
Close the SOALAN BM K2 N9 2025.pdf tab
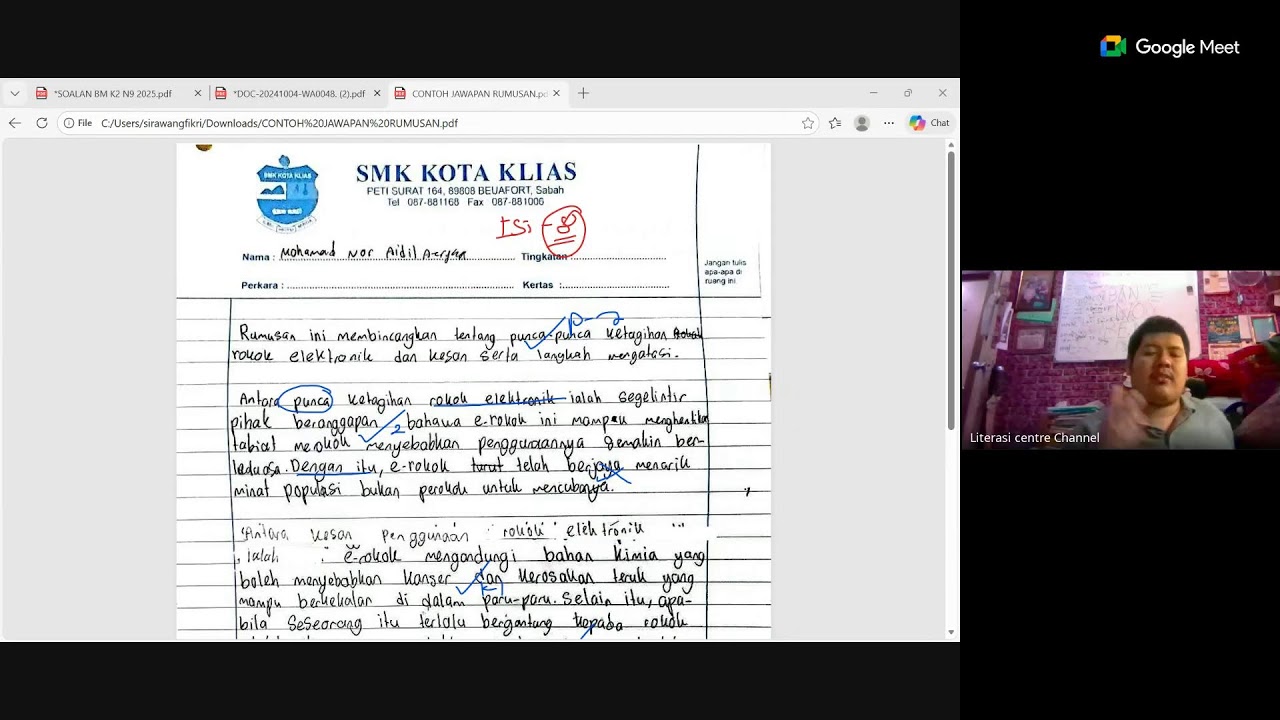(197, 93)
